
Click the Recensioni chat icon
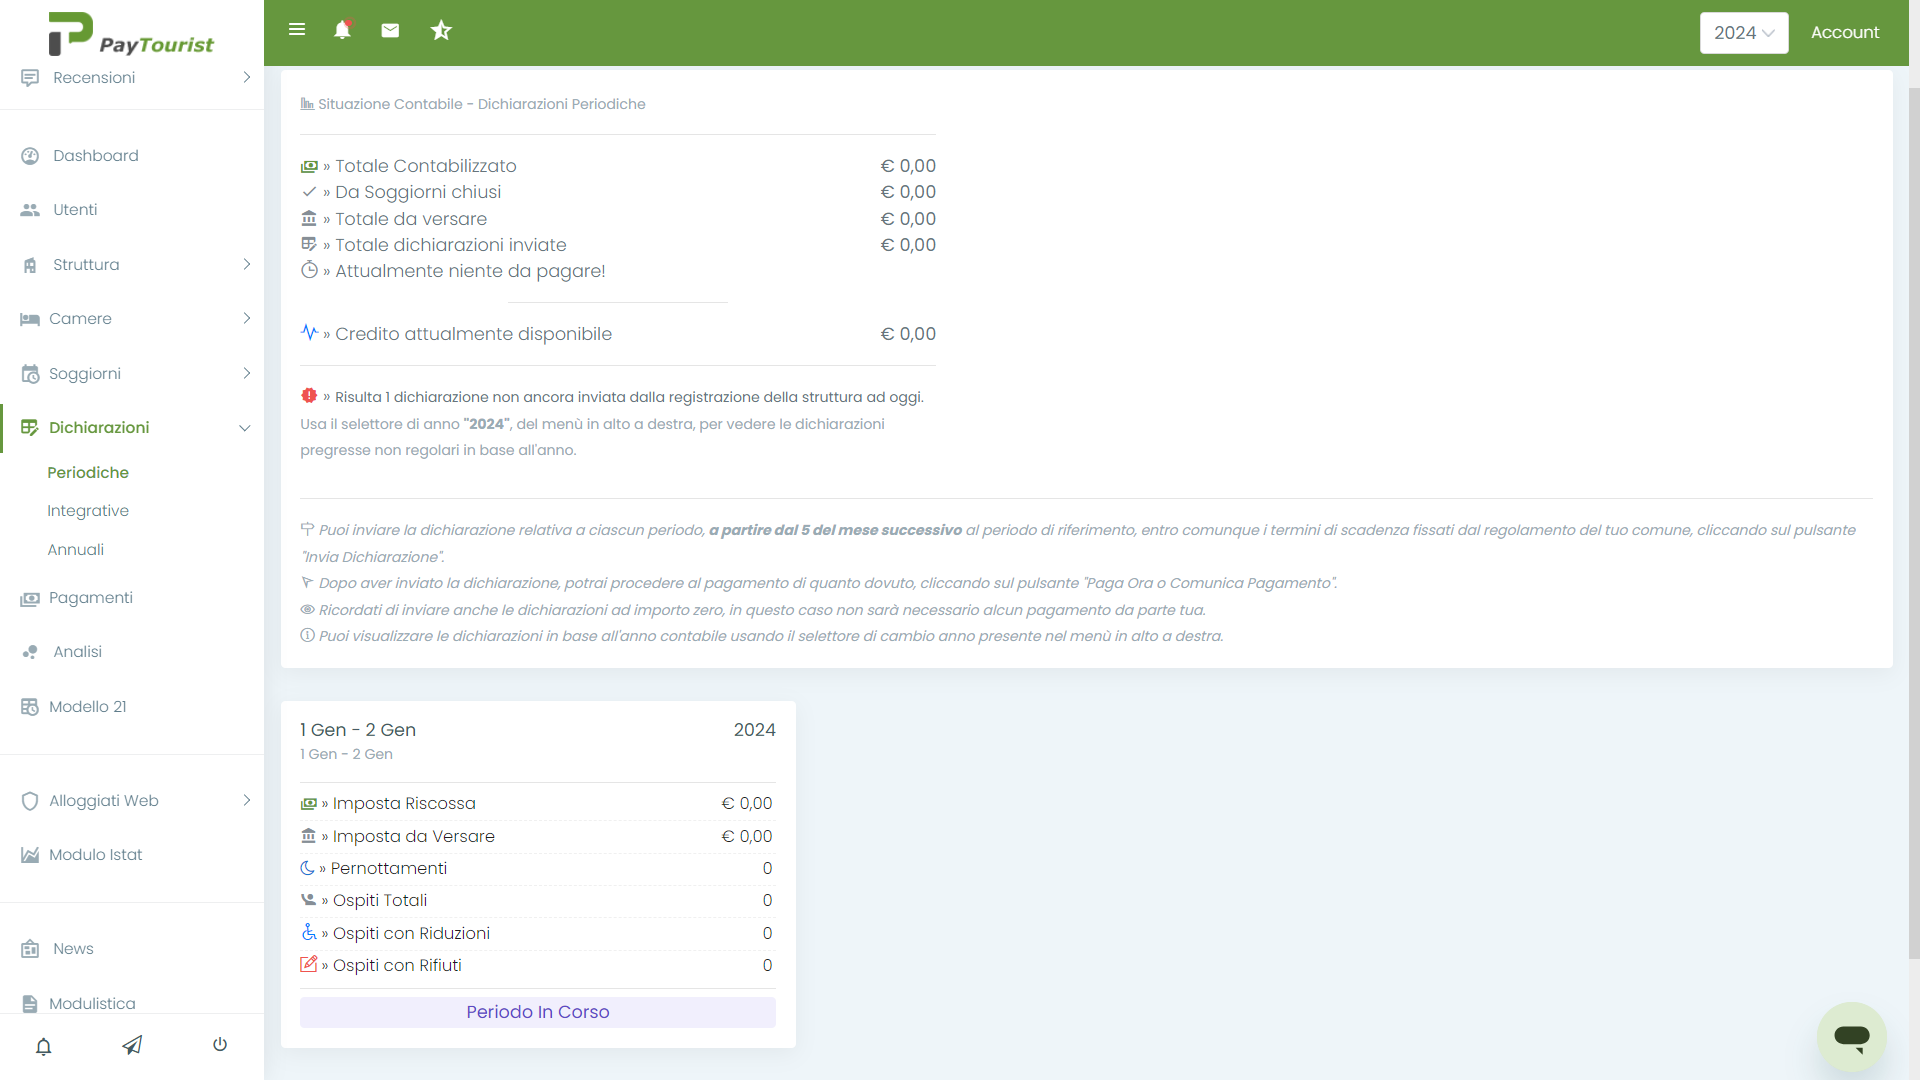(30, 78)
